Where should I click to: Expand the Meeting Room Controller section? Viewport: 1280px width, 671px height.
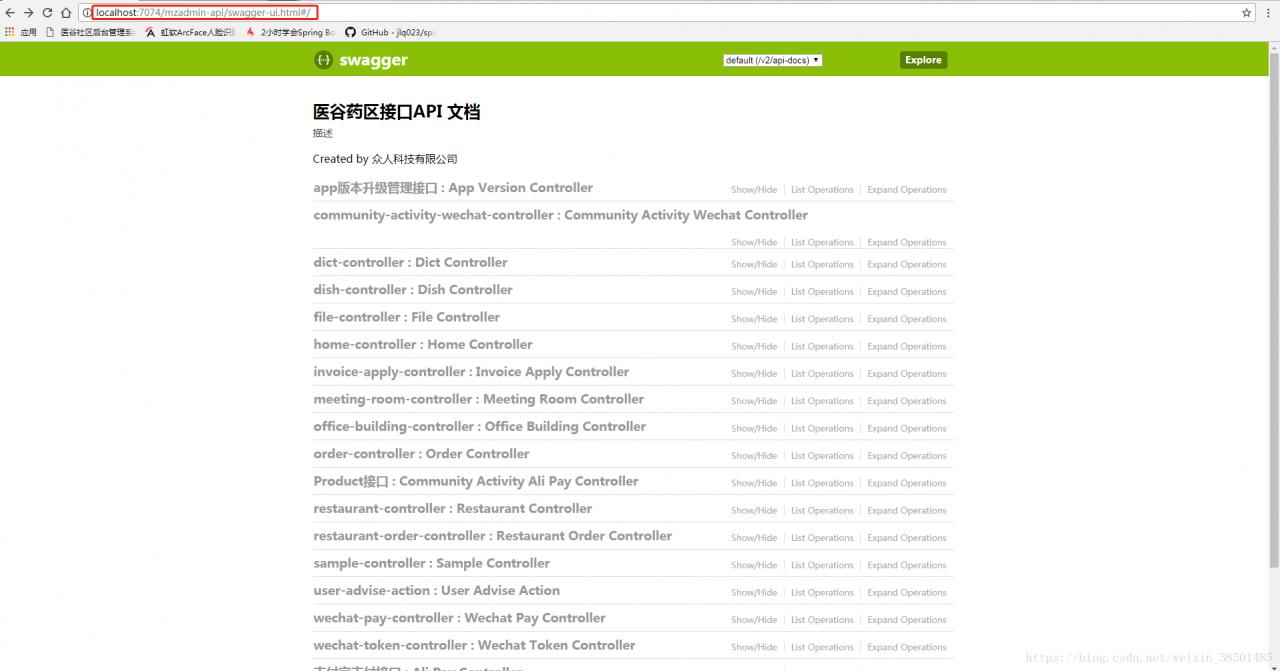click(478, 399)
